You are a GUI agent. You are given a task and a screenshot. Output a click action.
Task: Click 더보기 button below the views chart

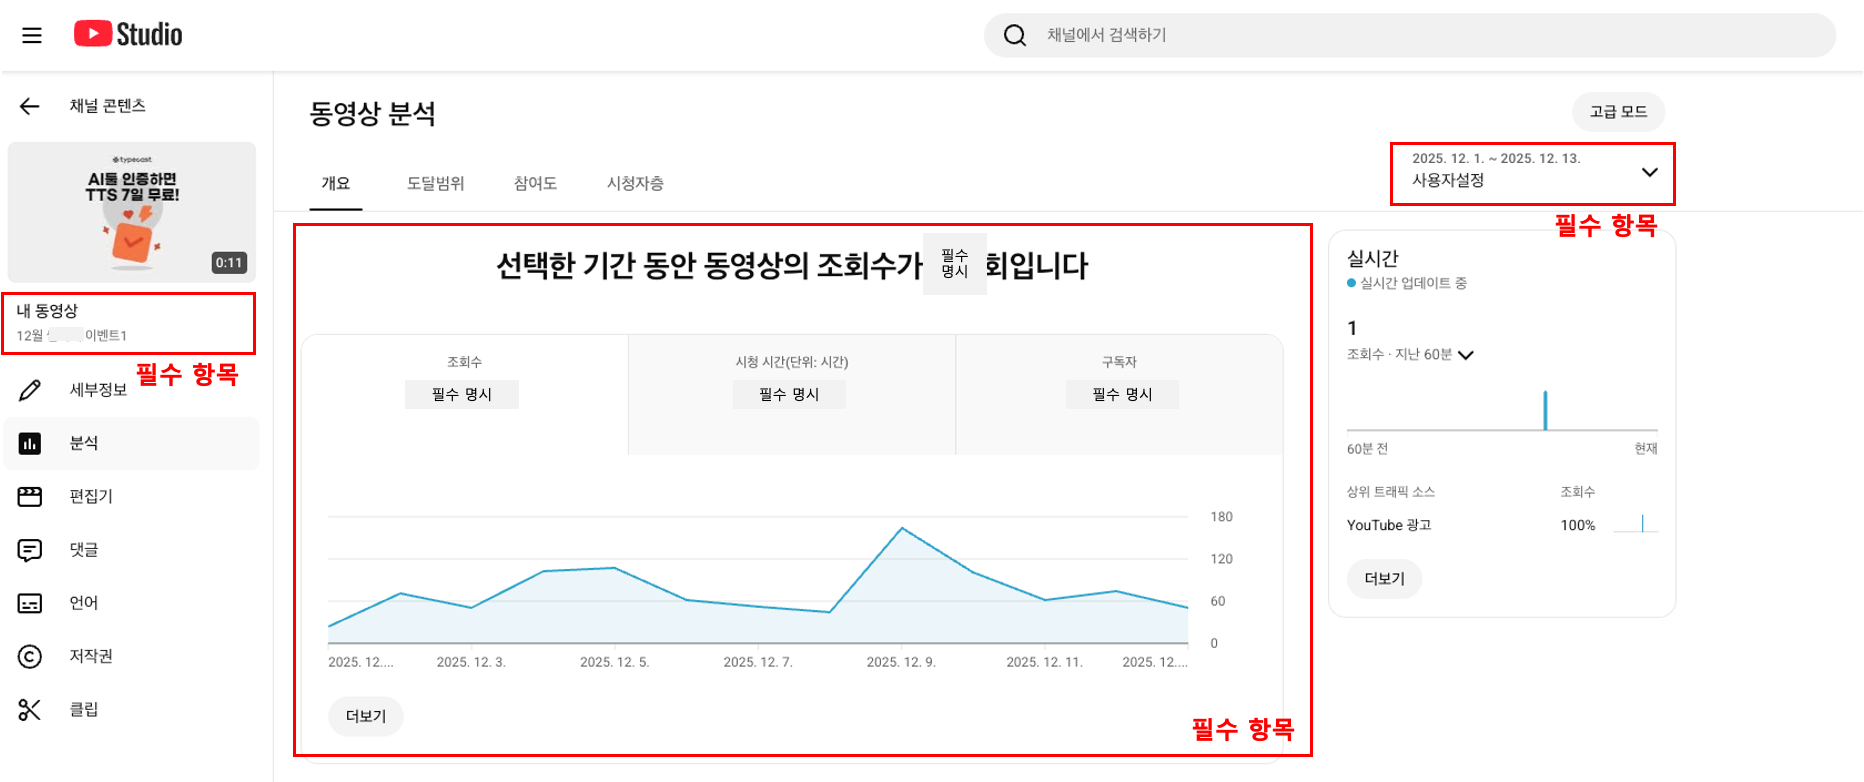tap(366, 716)
